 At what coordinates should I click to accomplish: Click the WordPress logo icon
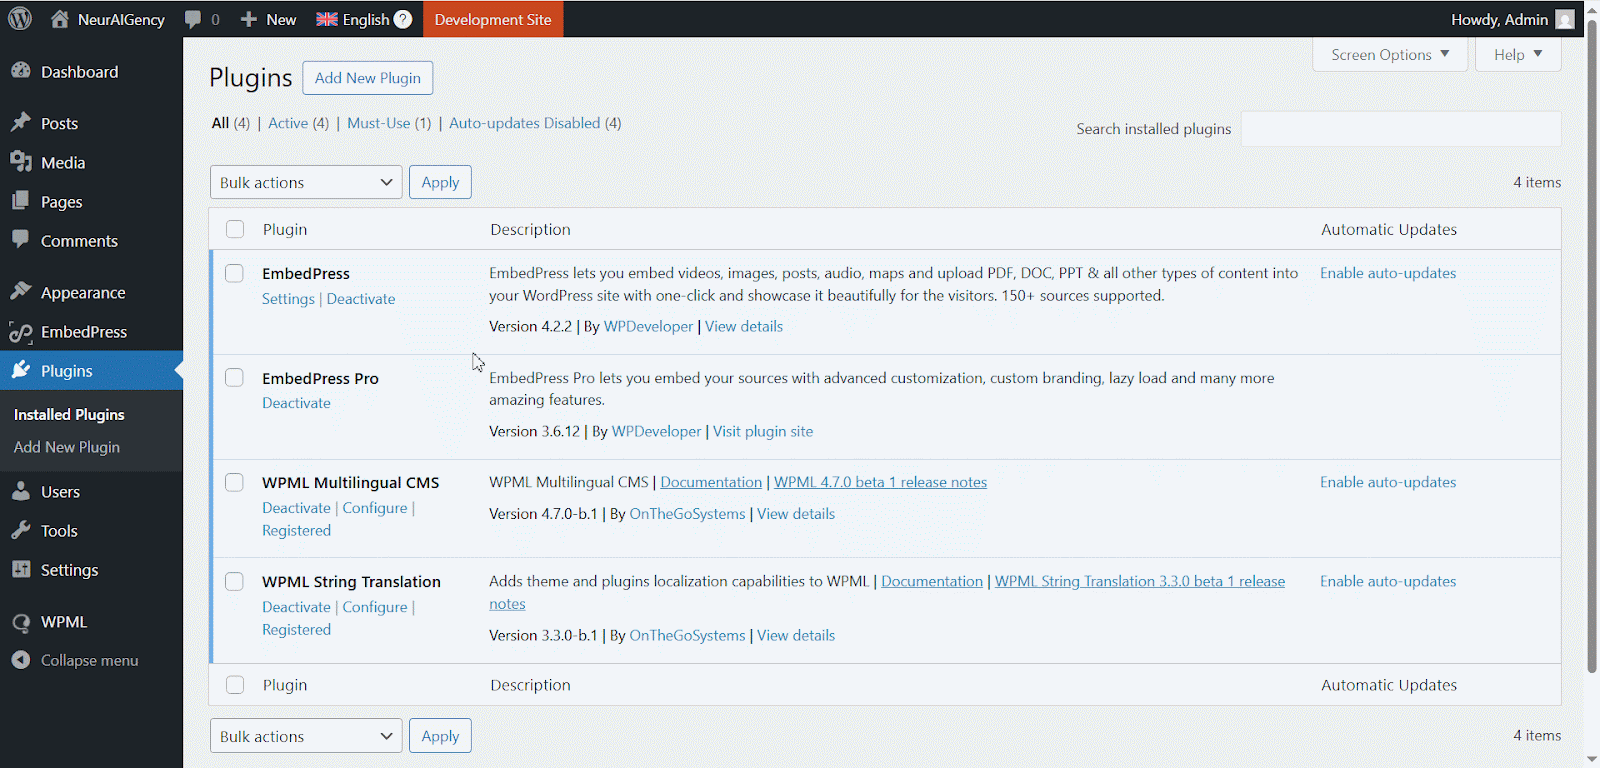click(20, 19)
